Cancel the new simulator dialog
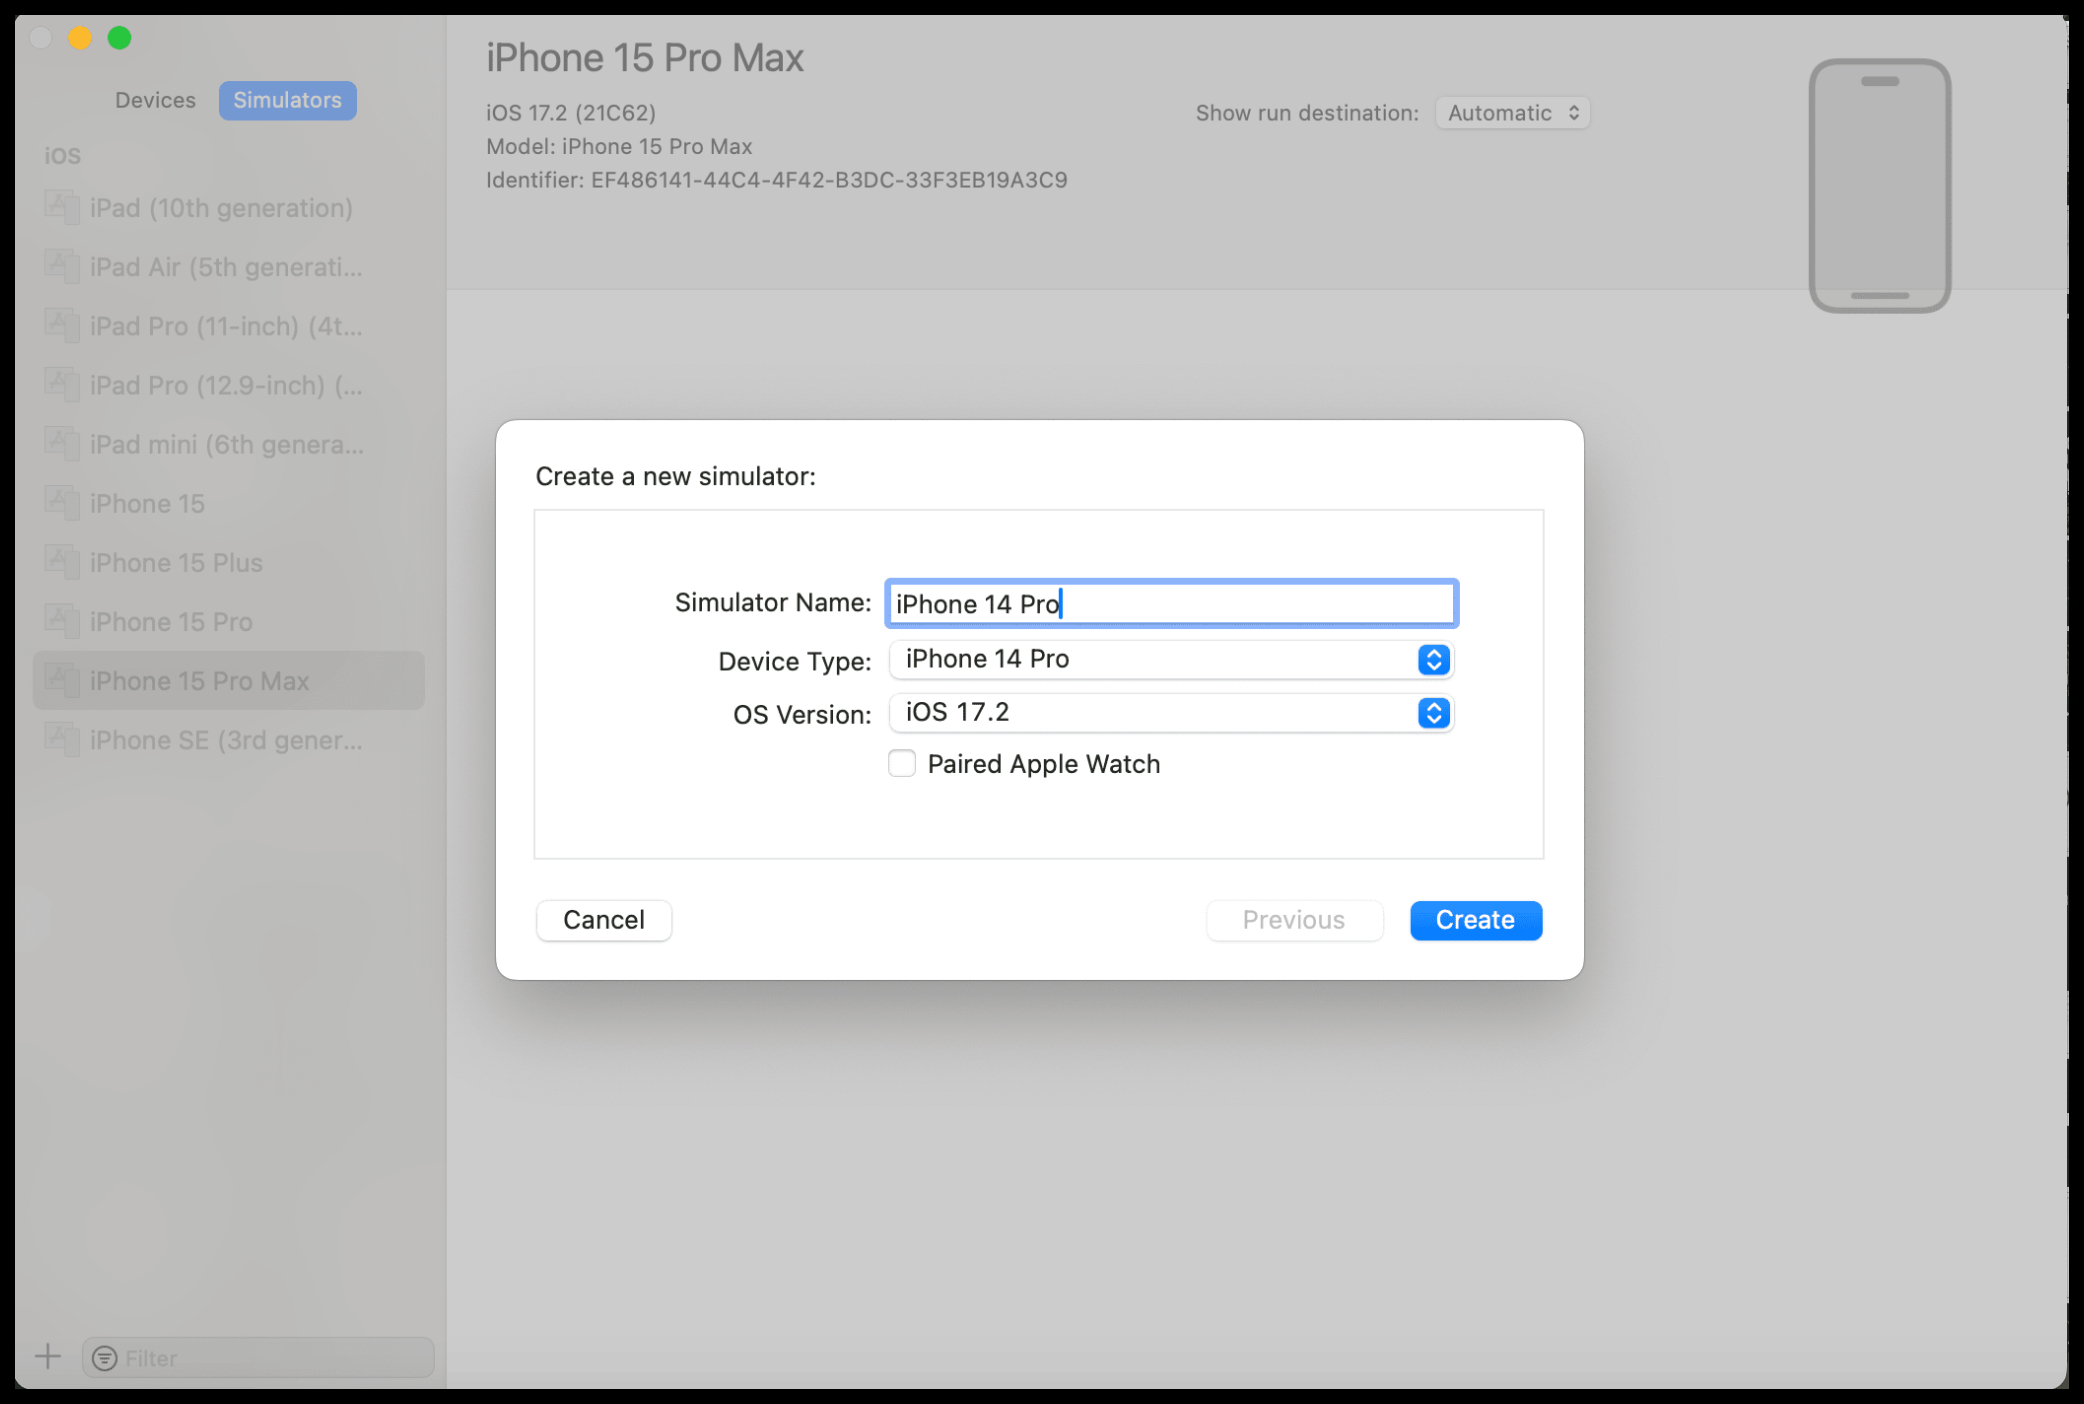The height and width of the screenshot is (1404, 2084). coord(604,920)
